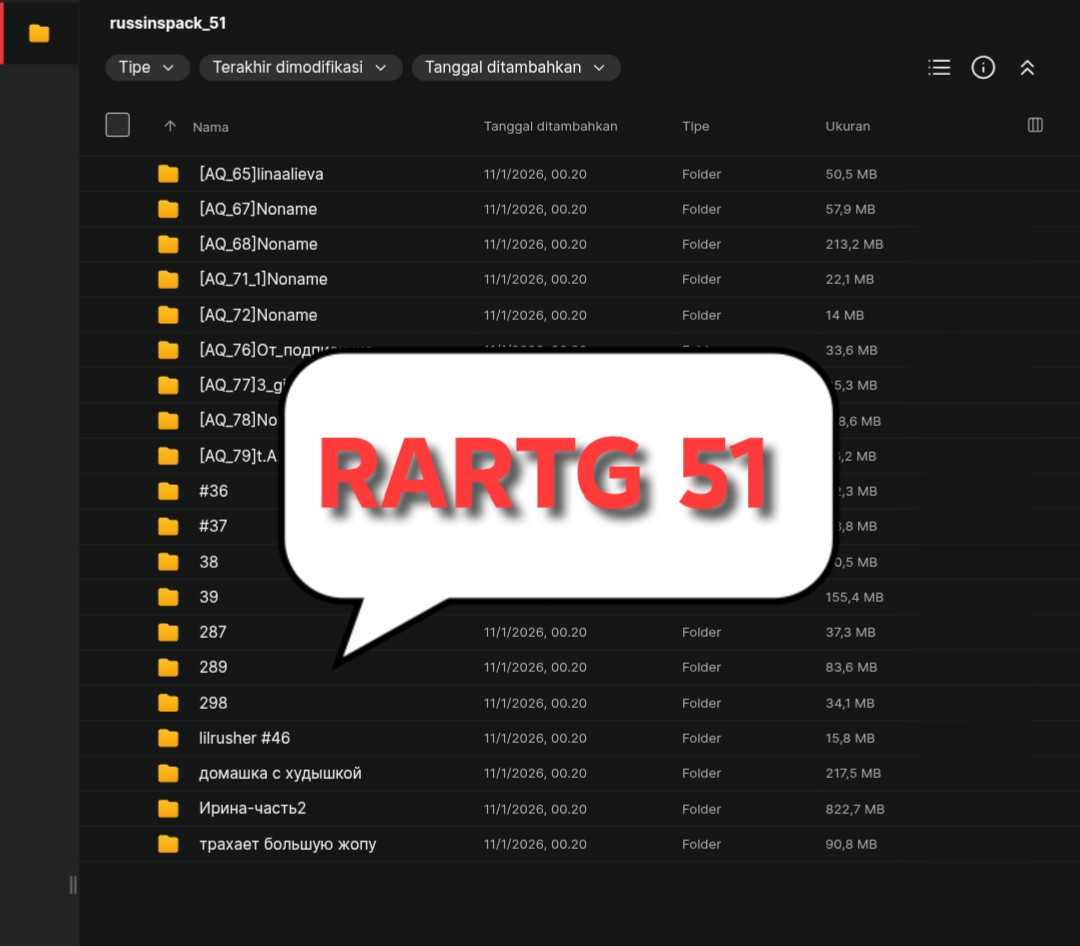Click folder icon of the [AQ_78] row
The image size is (1080, 946).
point(168,420)
